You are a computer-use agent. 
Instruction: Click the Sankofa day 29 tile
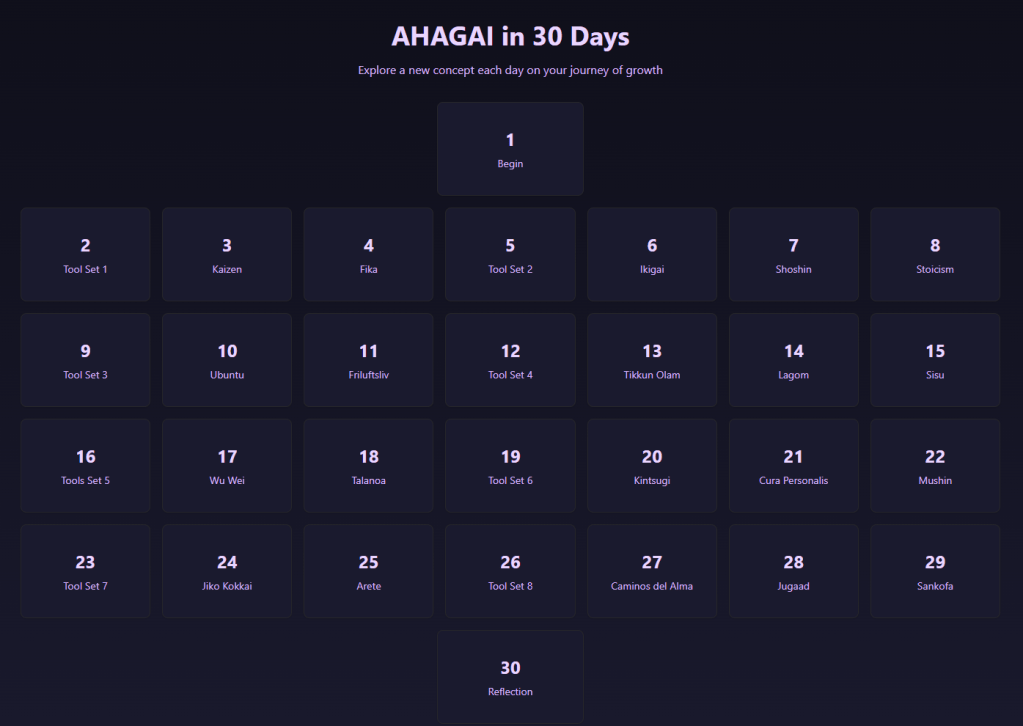(x=935, y=572)
